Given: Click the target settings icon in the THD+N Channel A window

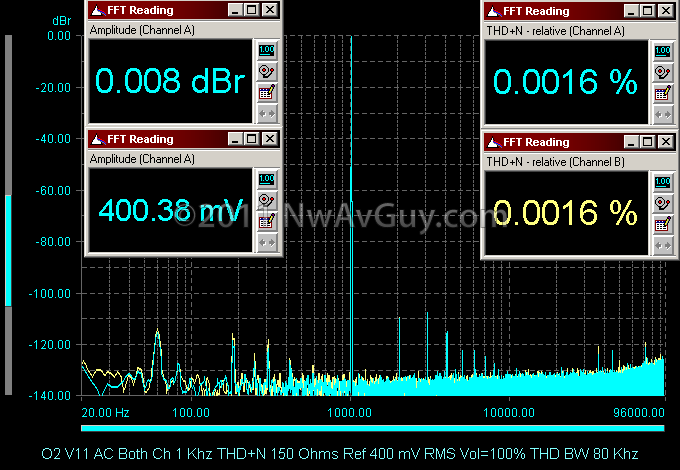Looking at the screenshot, I should tap(663, 72).
